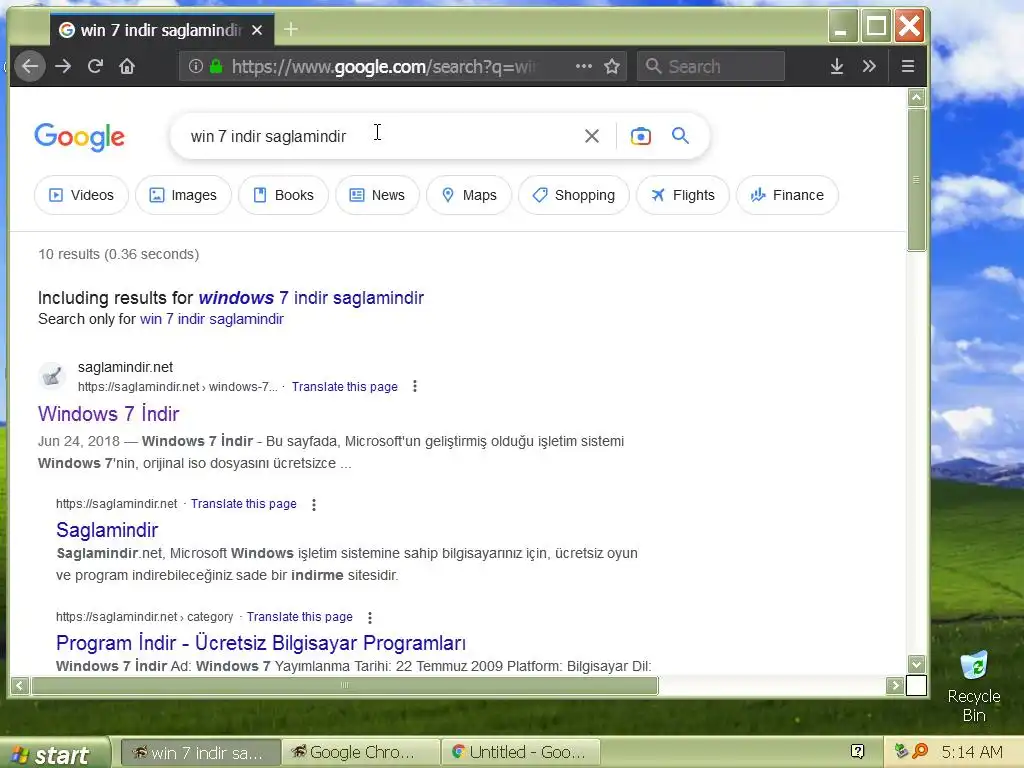Open options menu for category result

pyautogui.click(x=370, y=617)
